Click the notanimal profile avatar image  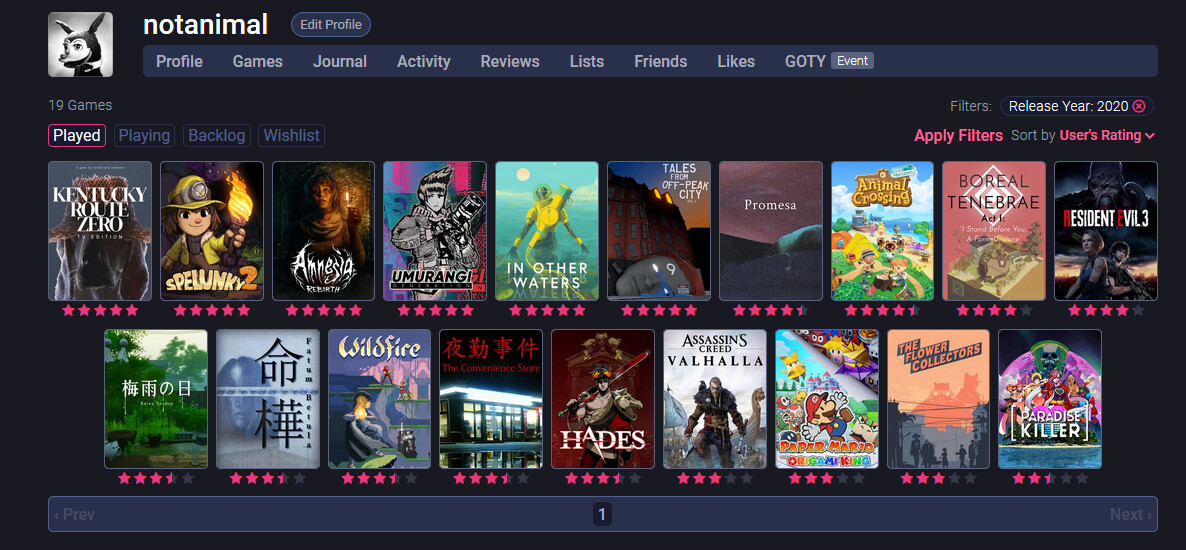[x=80, y=45]
